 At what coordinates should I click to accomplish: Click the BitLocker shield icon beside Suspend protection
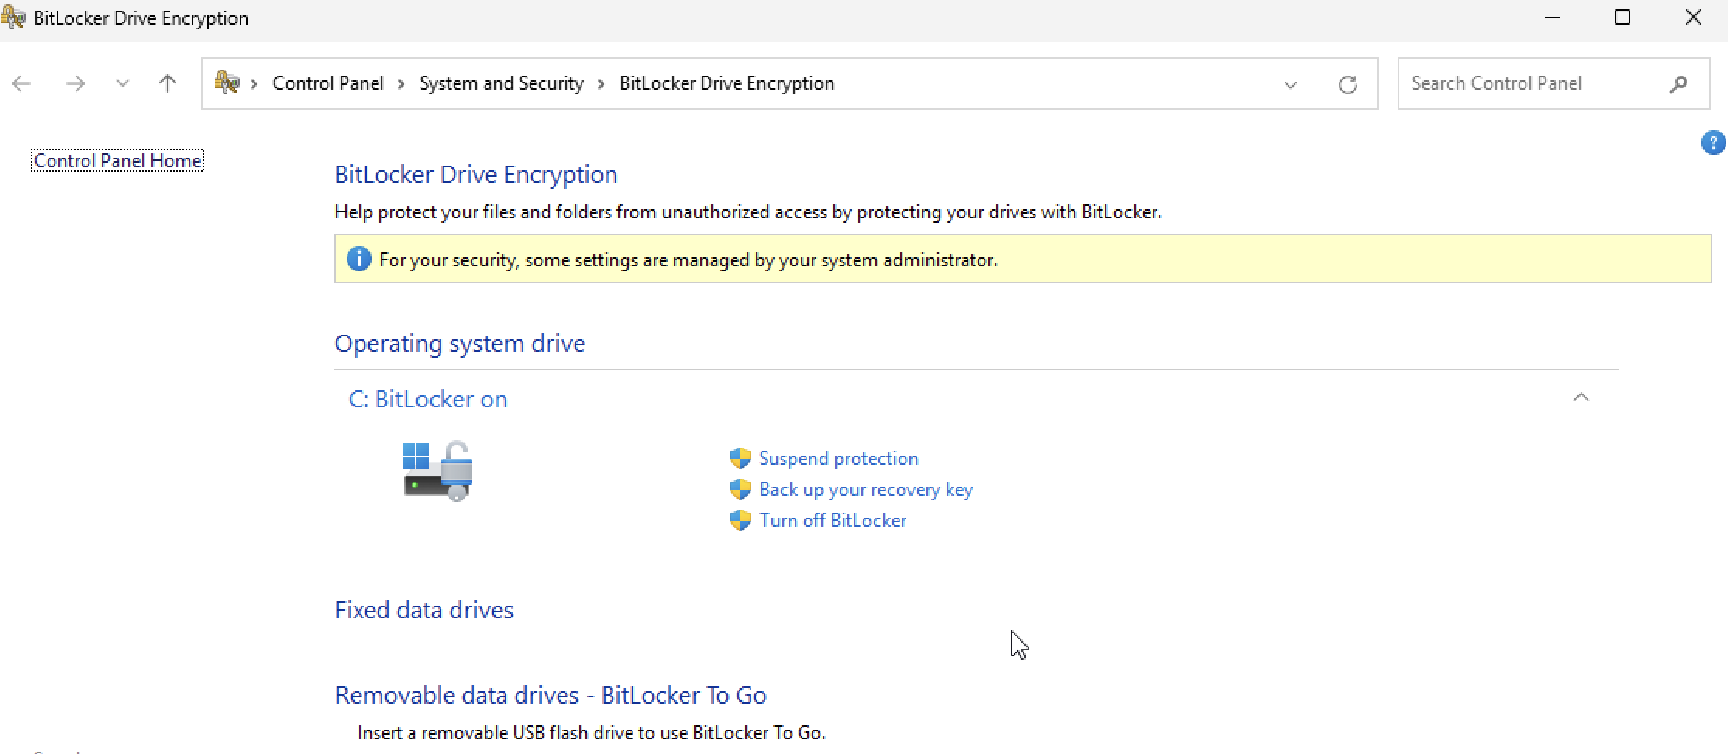741,458
